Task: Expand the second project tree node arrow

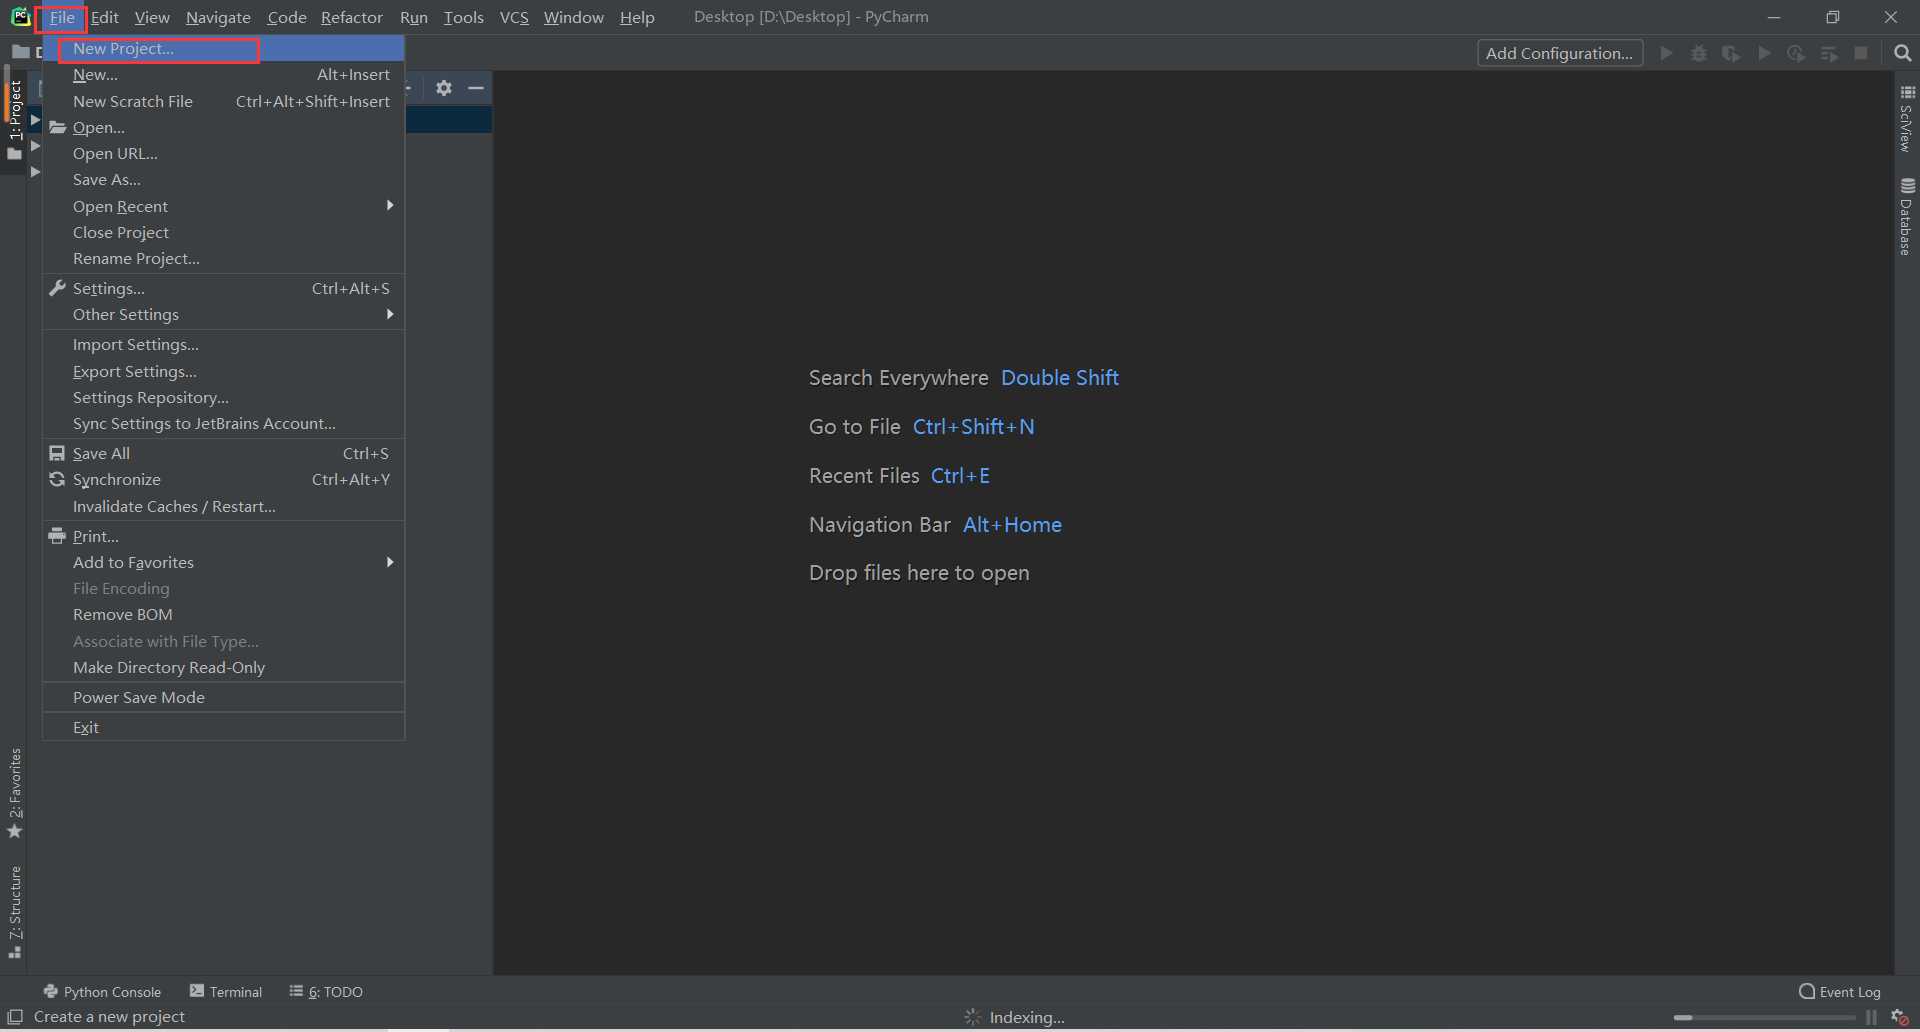Action: tap(35, 146)
